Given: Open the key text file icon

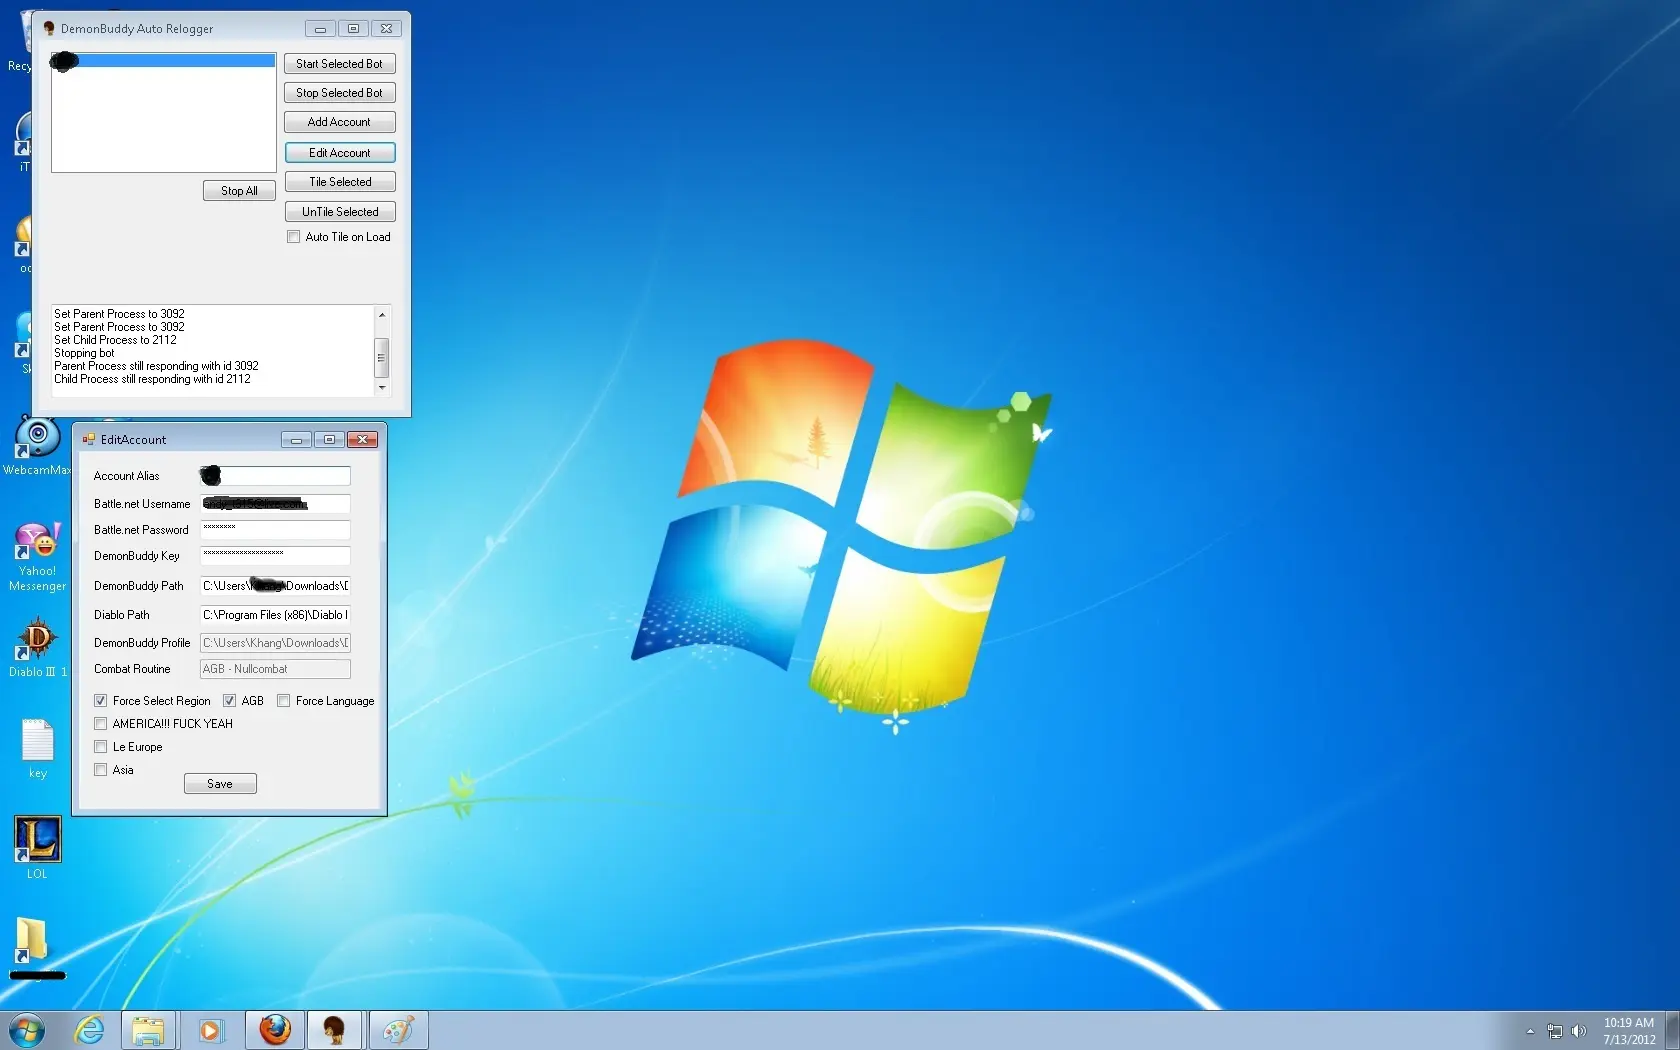Looking at the screenshot, I should (37, 749).
